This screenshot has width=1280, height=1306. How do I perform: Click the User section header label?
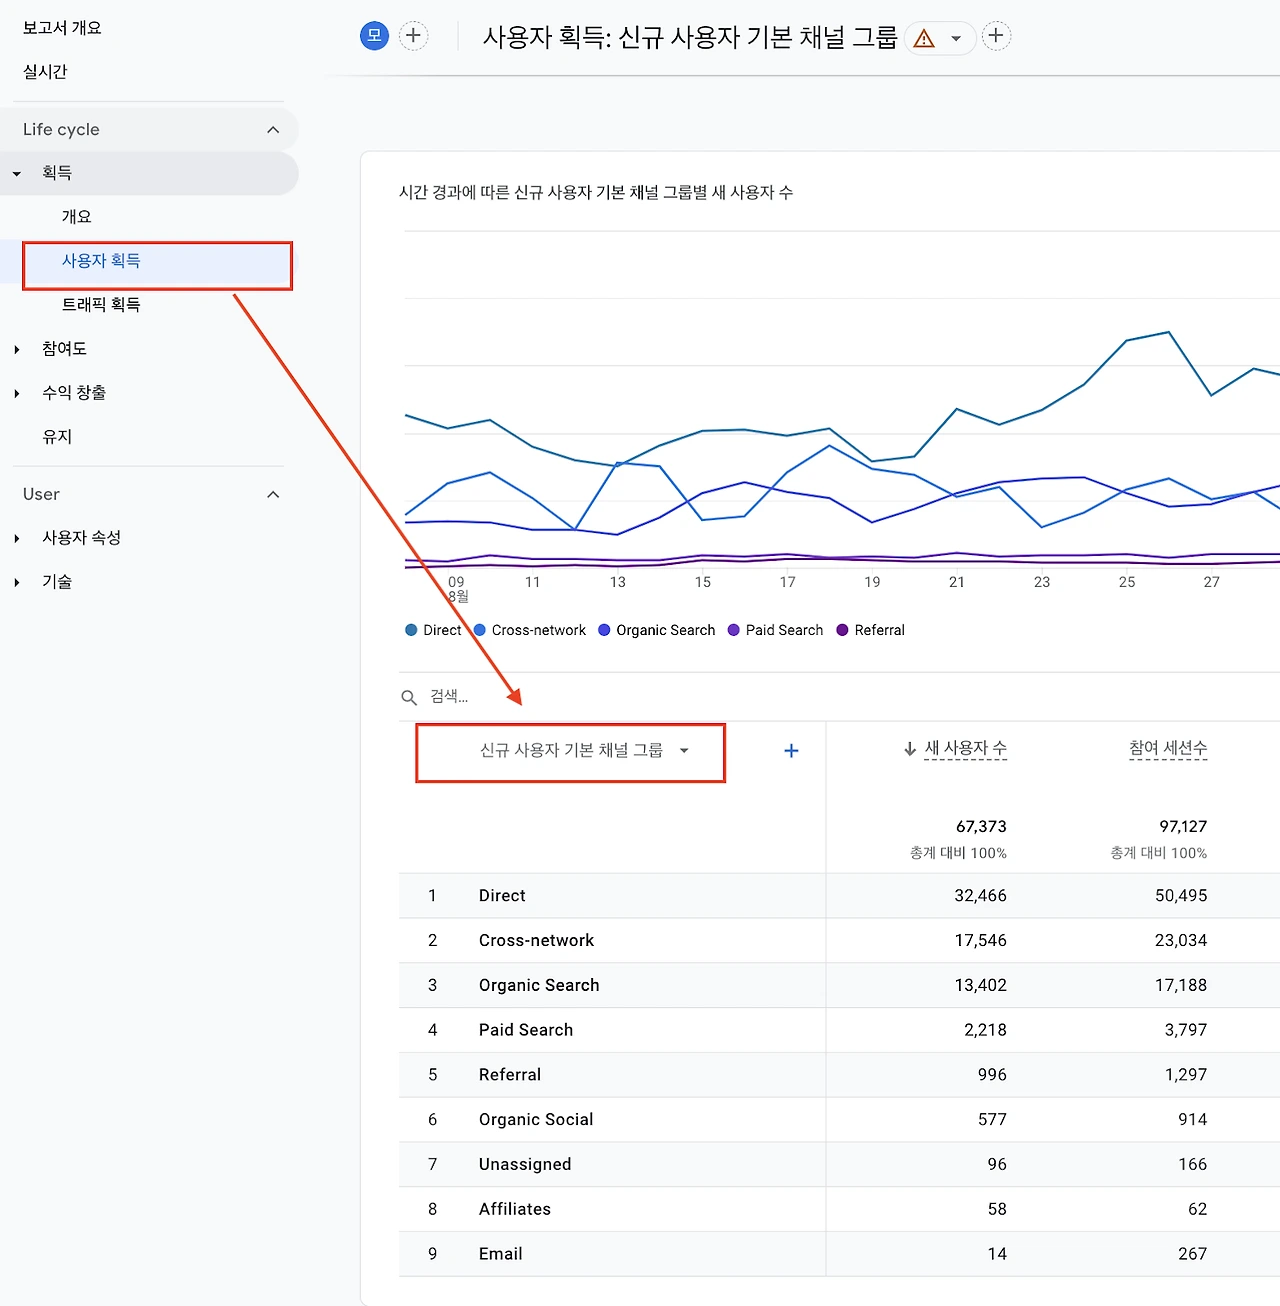click(41, 495)
